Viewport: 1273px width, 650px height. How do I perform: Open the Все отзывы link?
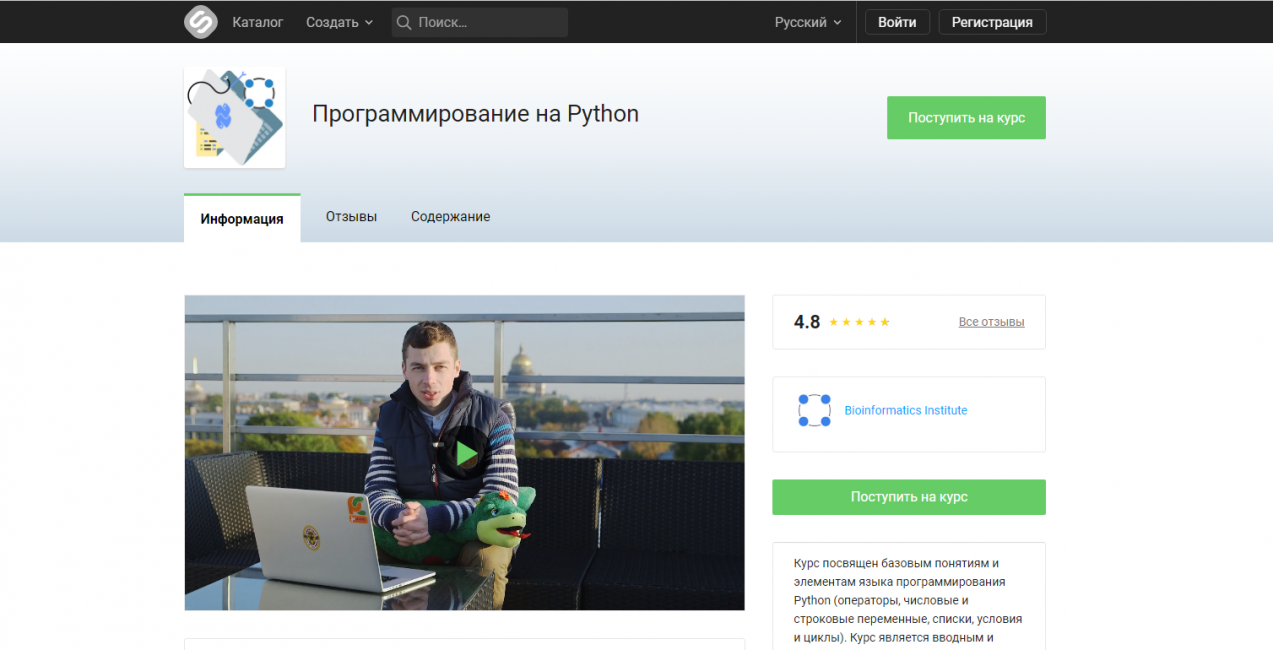[x=991, y=322]
